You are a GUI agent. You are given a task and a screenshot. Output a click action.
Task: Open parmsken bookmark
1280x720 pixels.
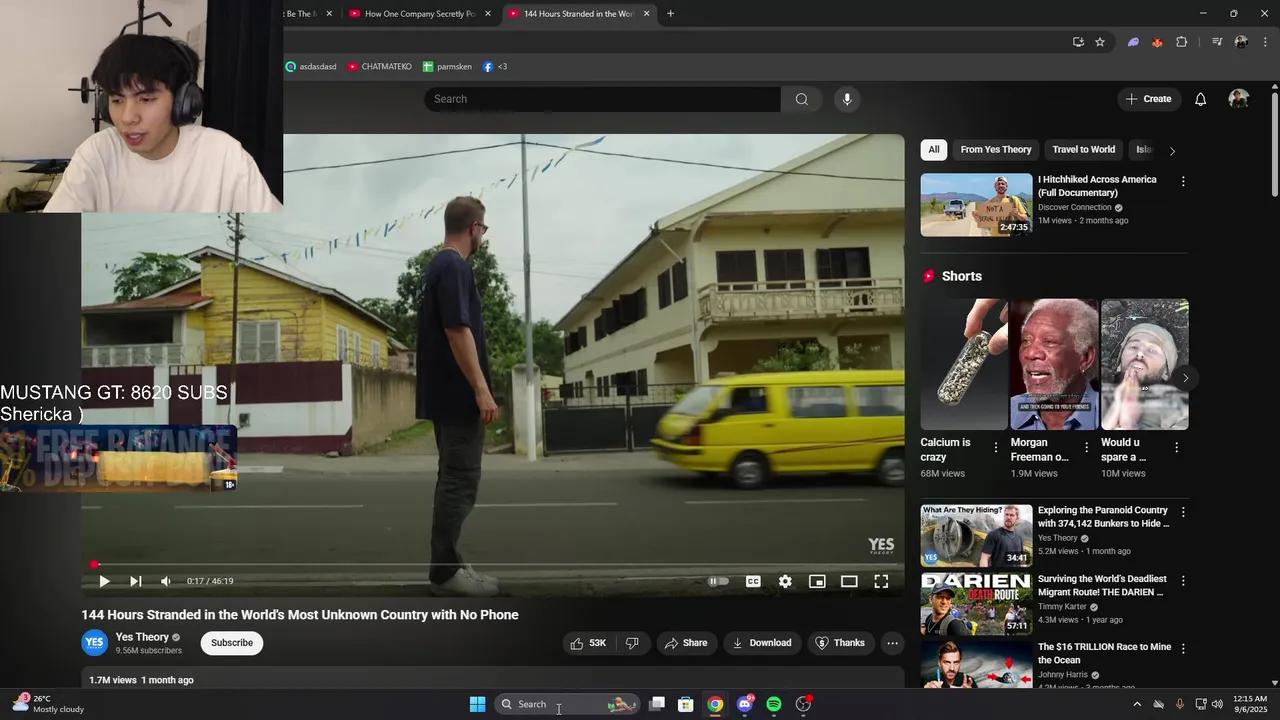[x=447, y=67]
